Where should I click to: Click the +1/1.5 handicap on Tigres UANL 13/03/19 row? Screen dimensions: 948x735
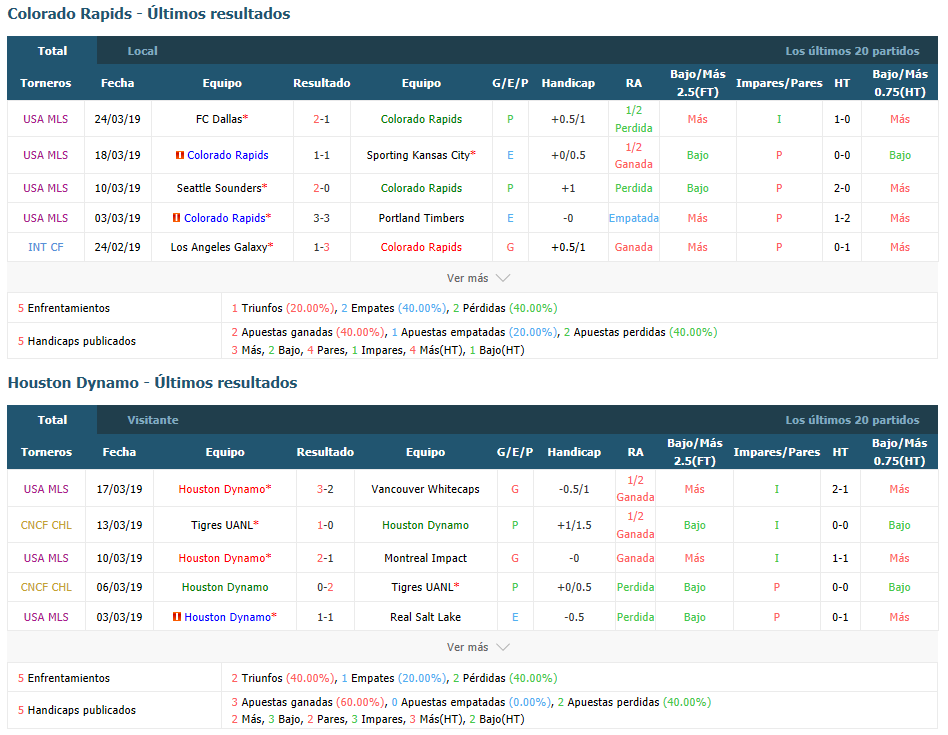pyautogui.click(x=574, y=525)
